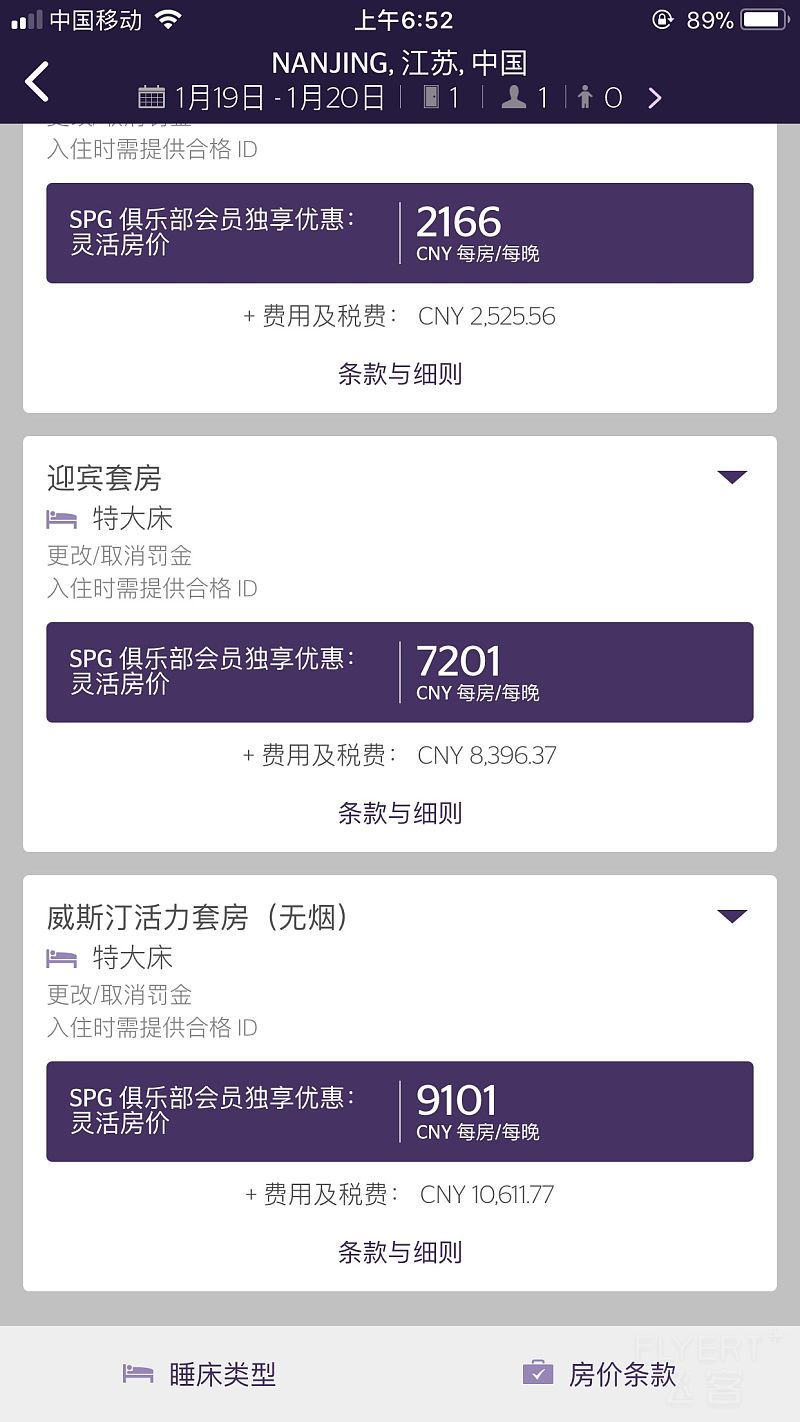The image size is (800, 1422).
Task: Select the 9101 CNY flexible rate
Action: pyautogui.click(x=400, y=1111)
